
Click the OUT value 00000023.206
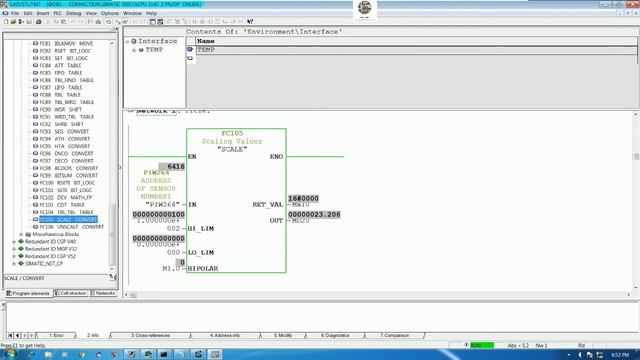click(314, 215)
